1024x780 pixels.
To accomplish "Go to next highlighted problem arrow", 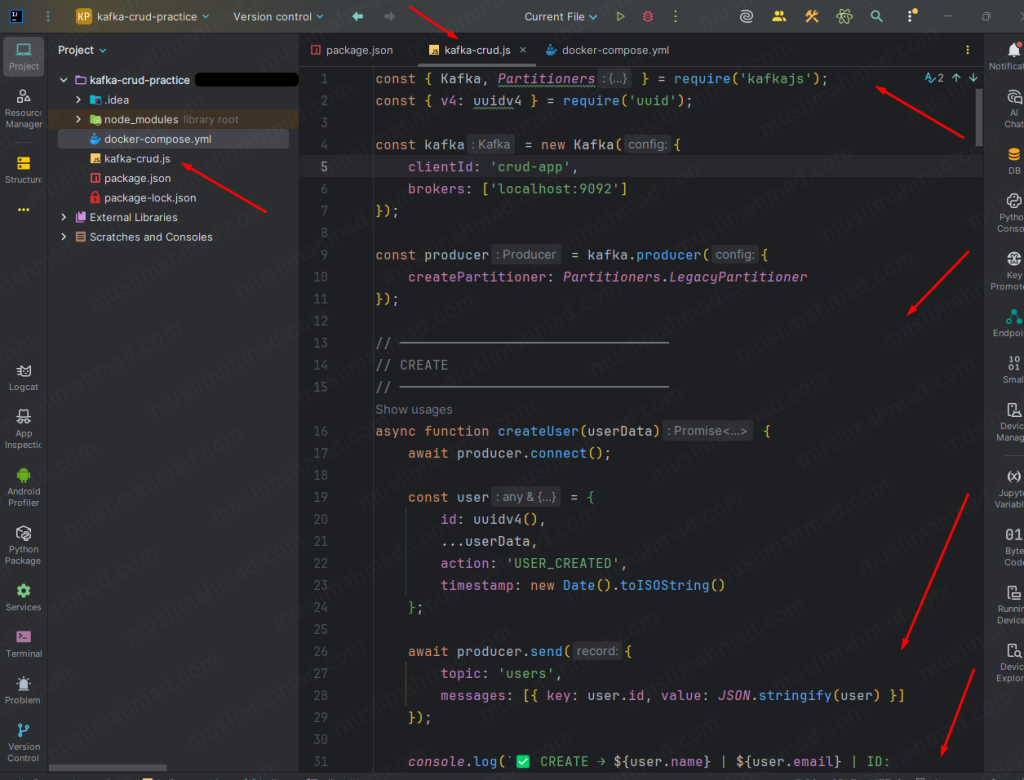I will point(973,78).
